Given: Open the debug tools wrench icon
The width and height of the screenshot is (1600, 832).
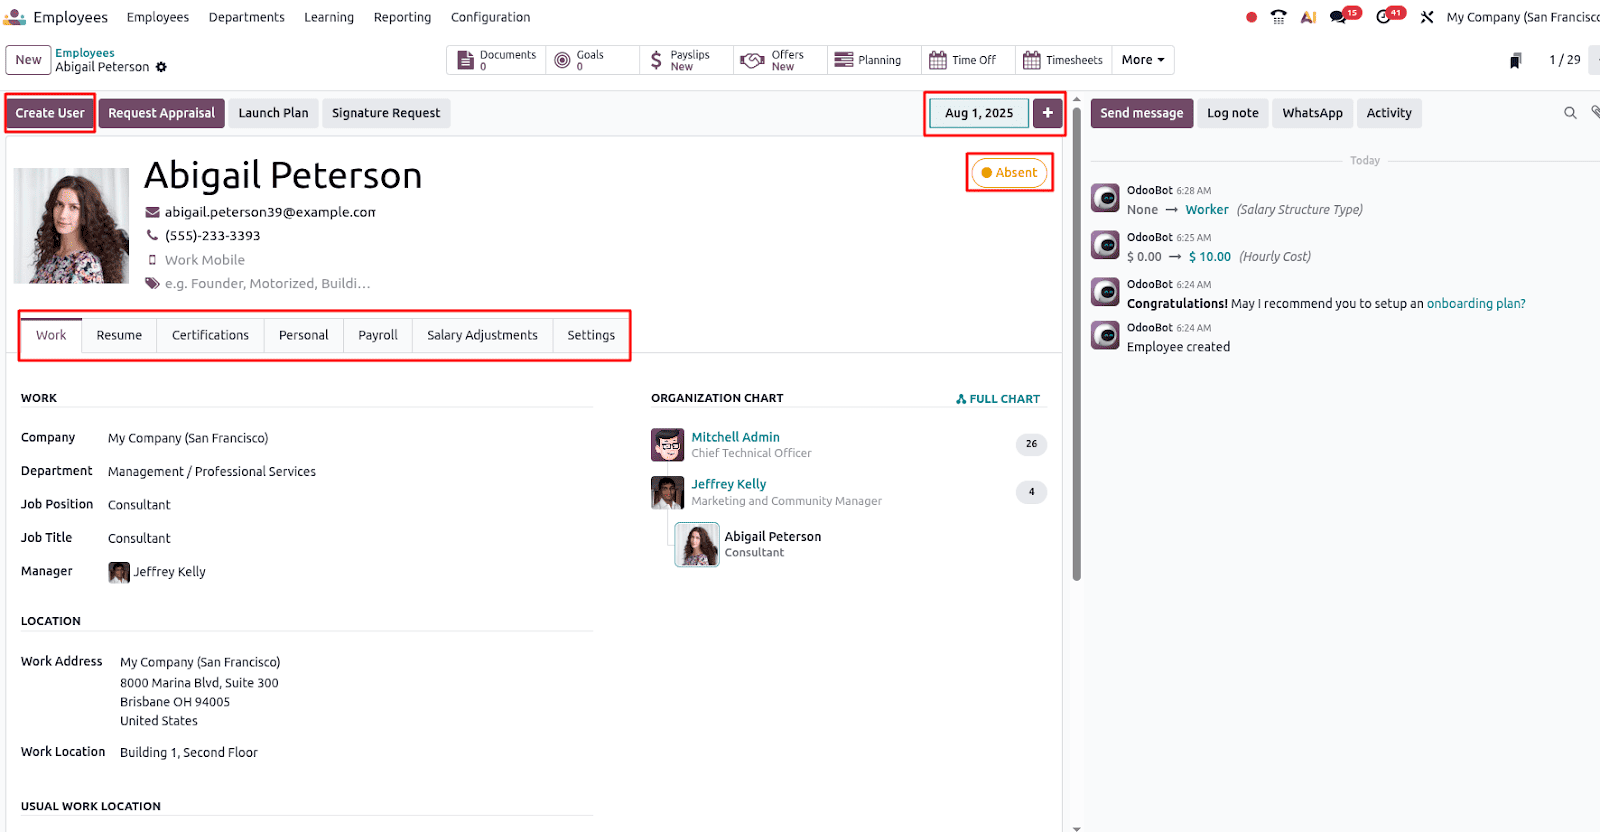Looking at the screenshot, I should tap(1427, 17).
